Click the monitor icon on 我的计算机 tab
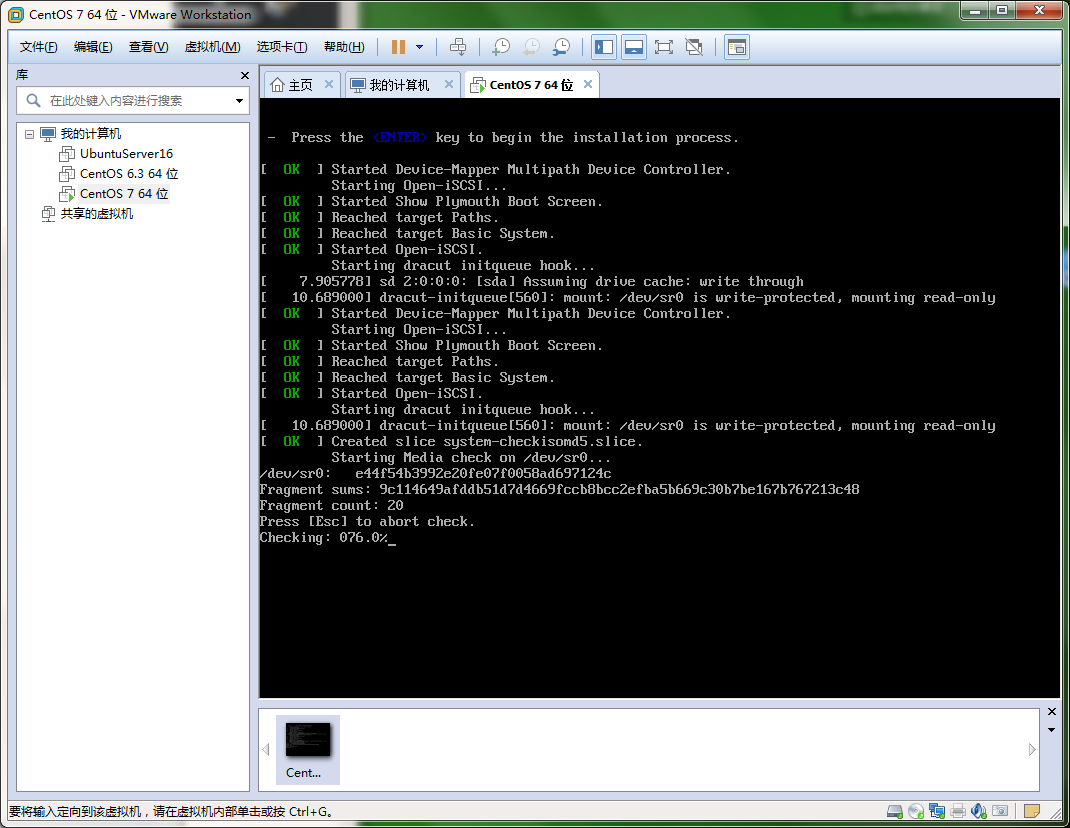This screenshot has width=1070, height=828. tap(358, 85)
